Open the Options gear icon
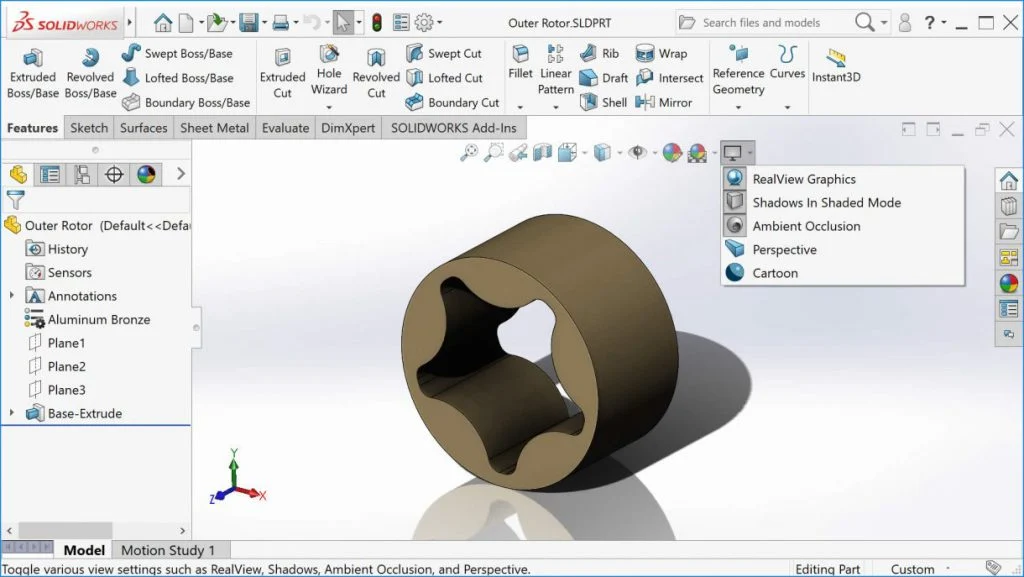Image resolution: width=1024 pixels, height=577 pixels. click(424, 23)
